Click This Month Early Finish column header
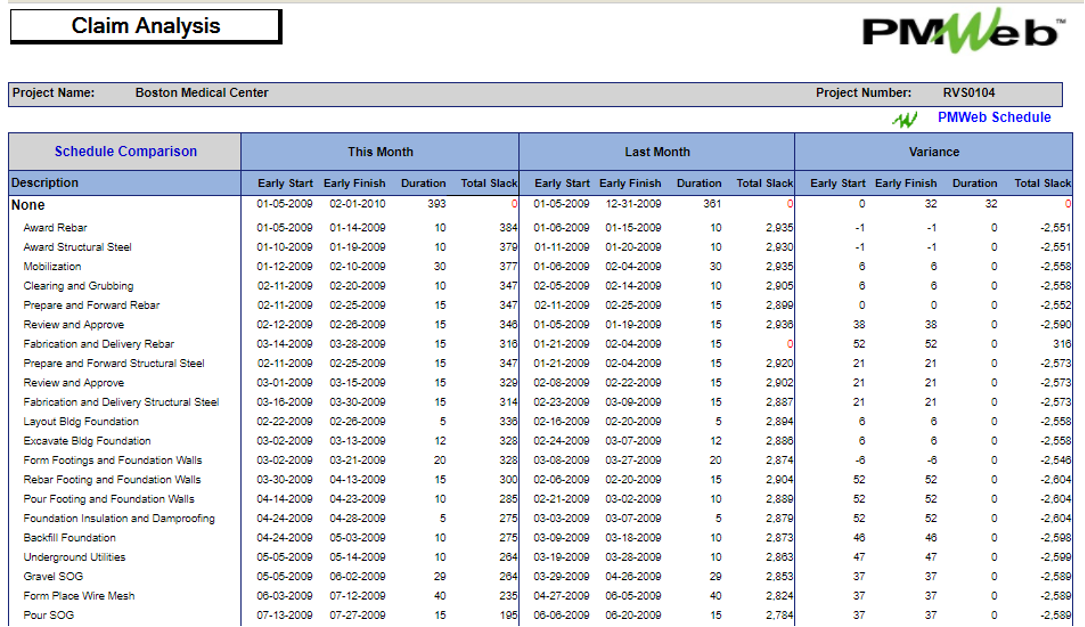1085x627 pixels. (354, 183)
